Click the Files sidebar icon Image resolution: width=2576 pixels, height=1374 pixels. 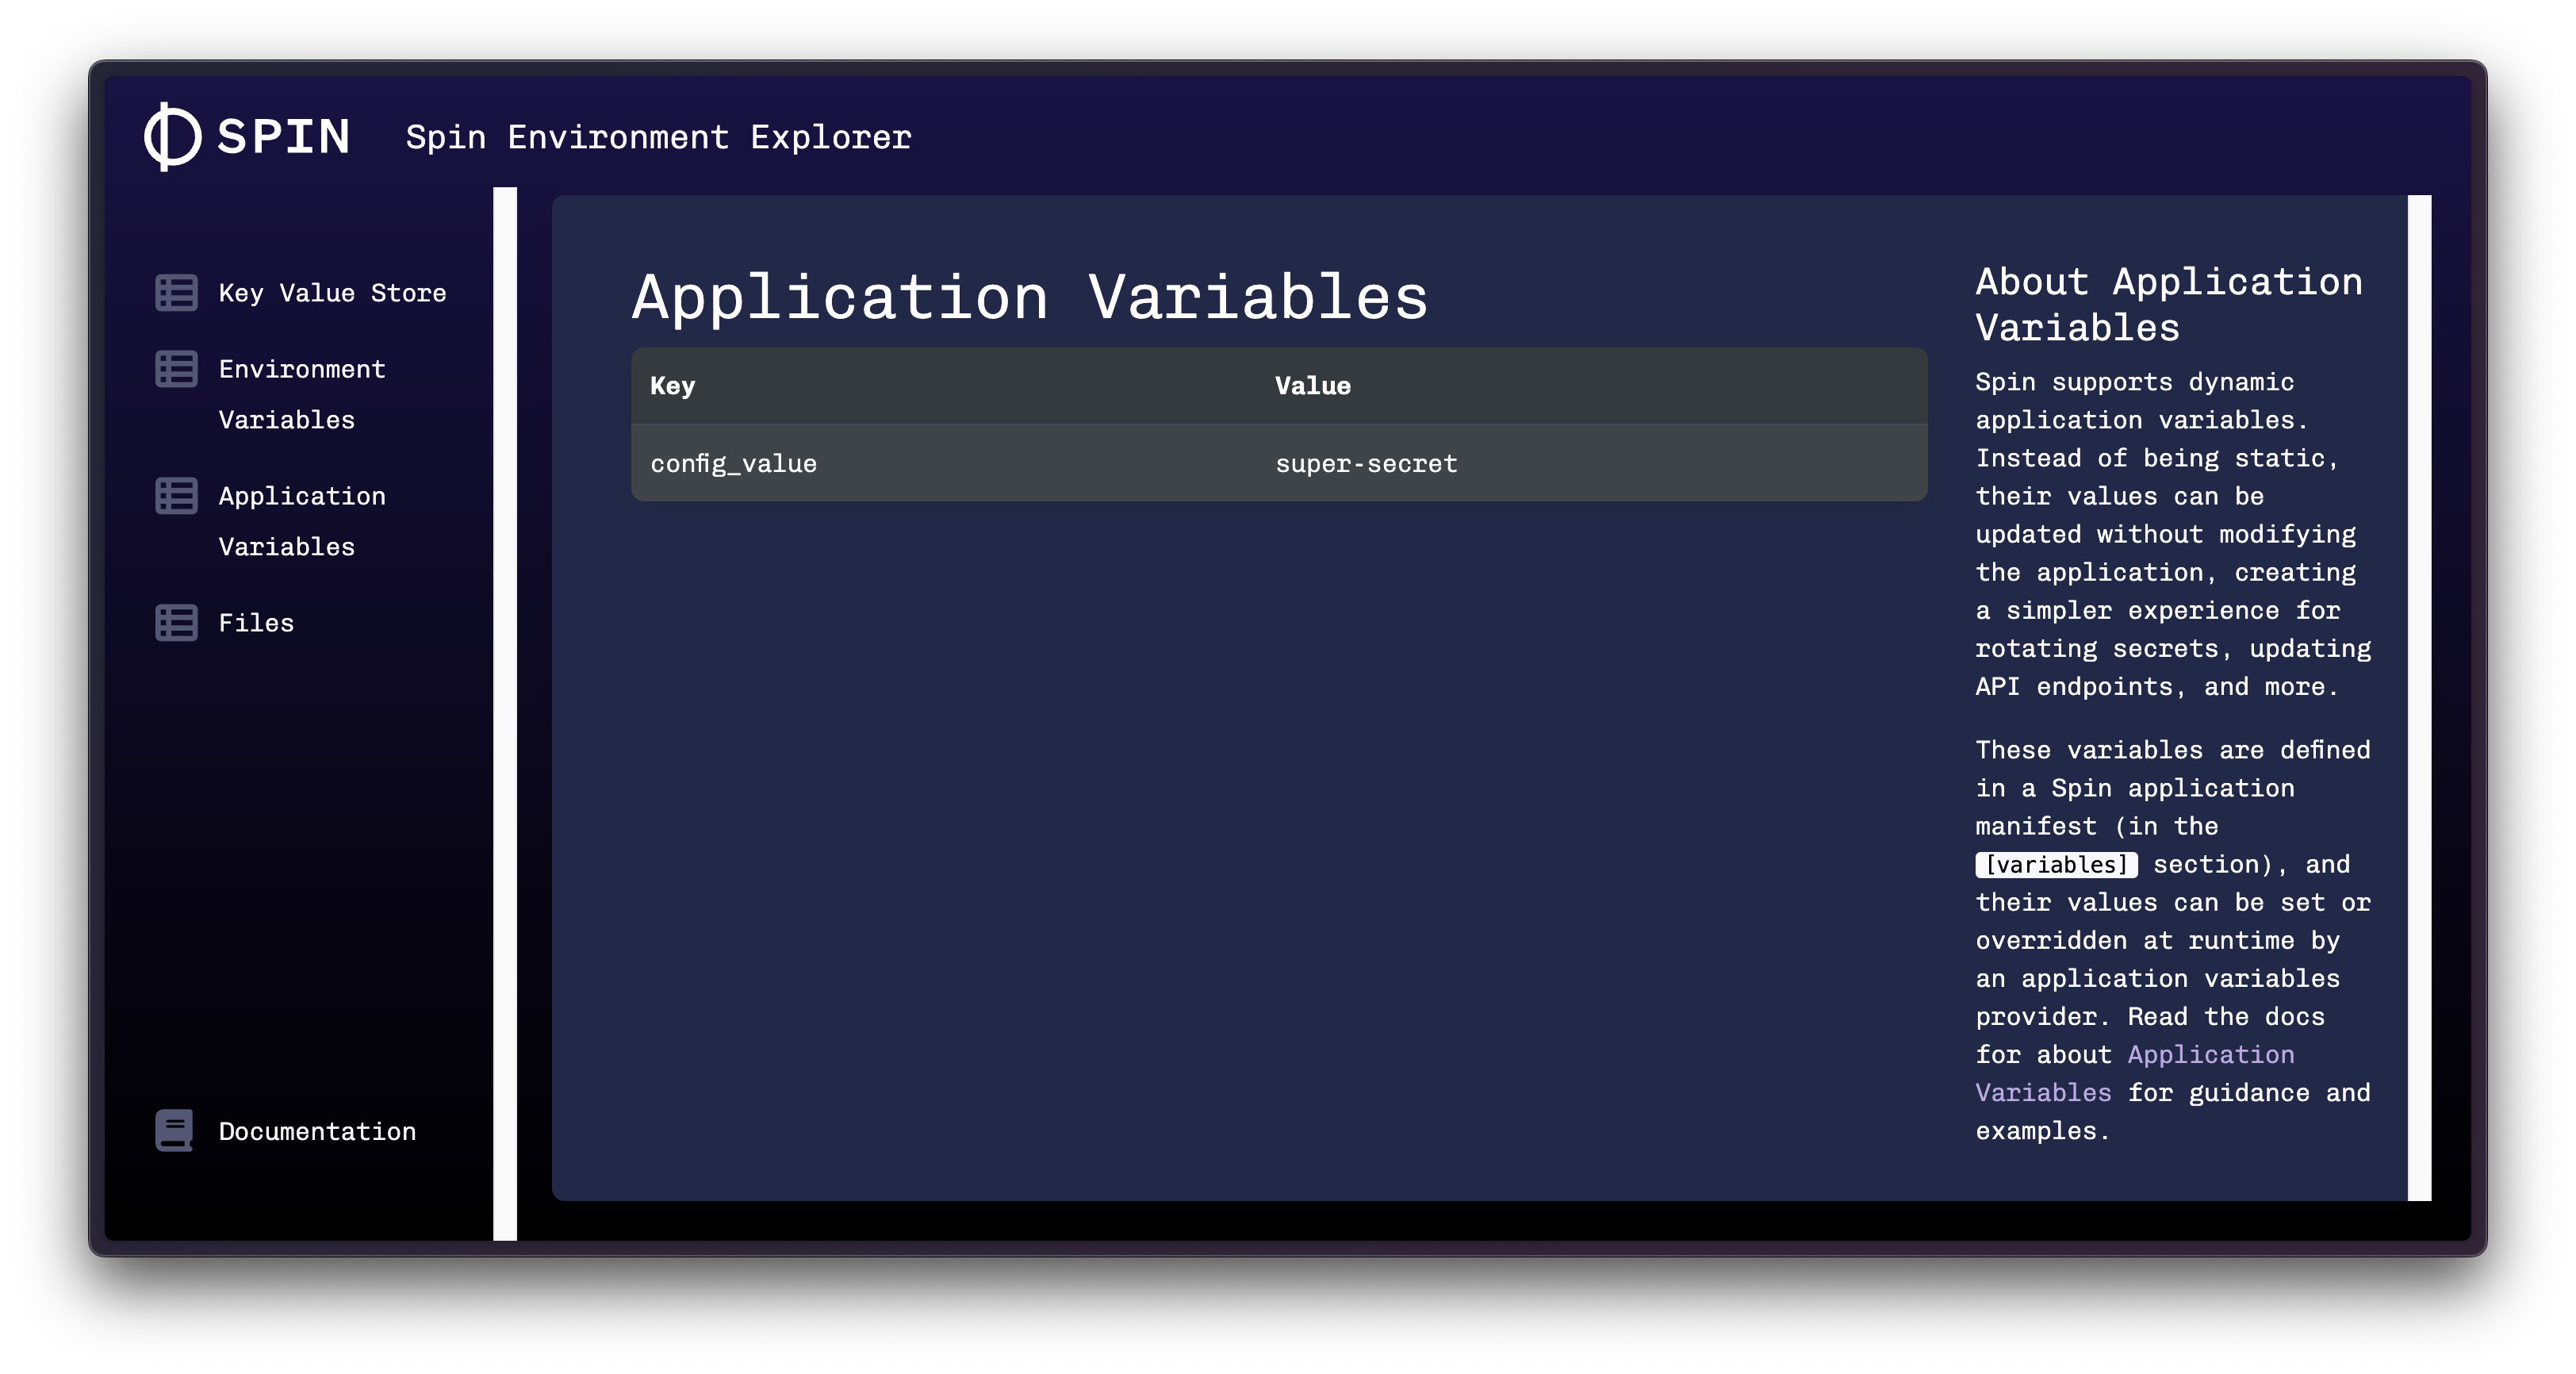(x=175, y=622)
